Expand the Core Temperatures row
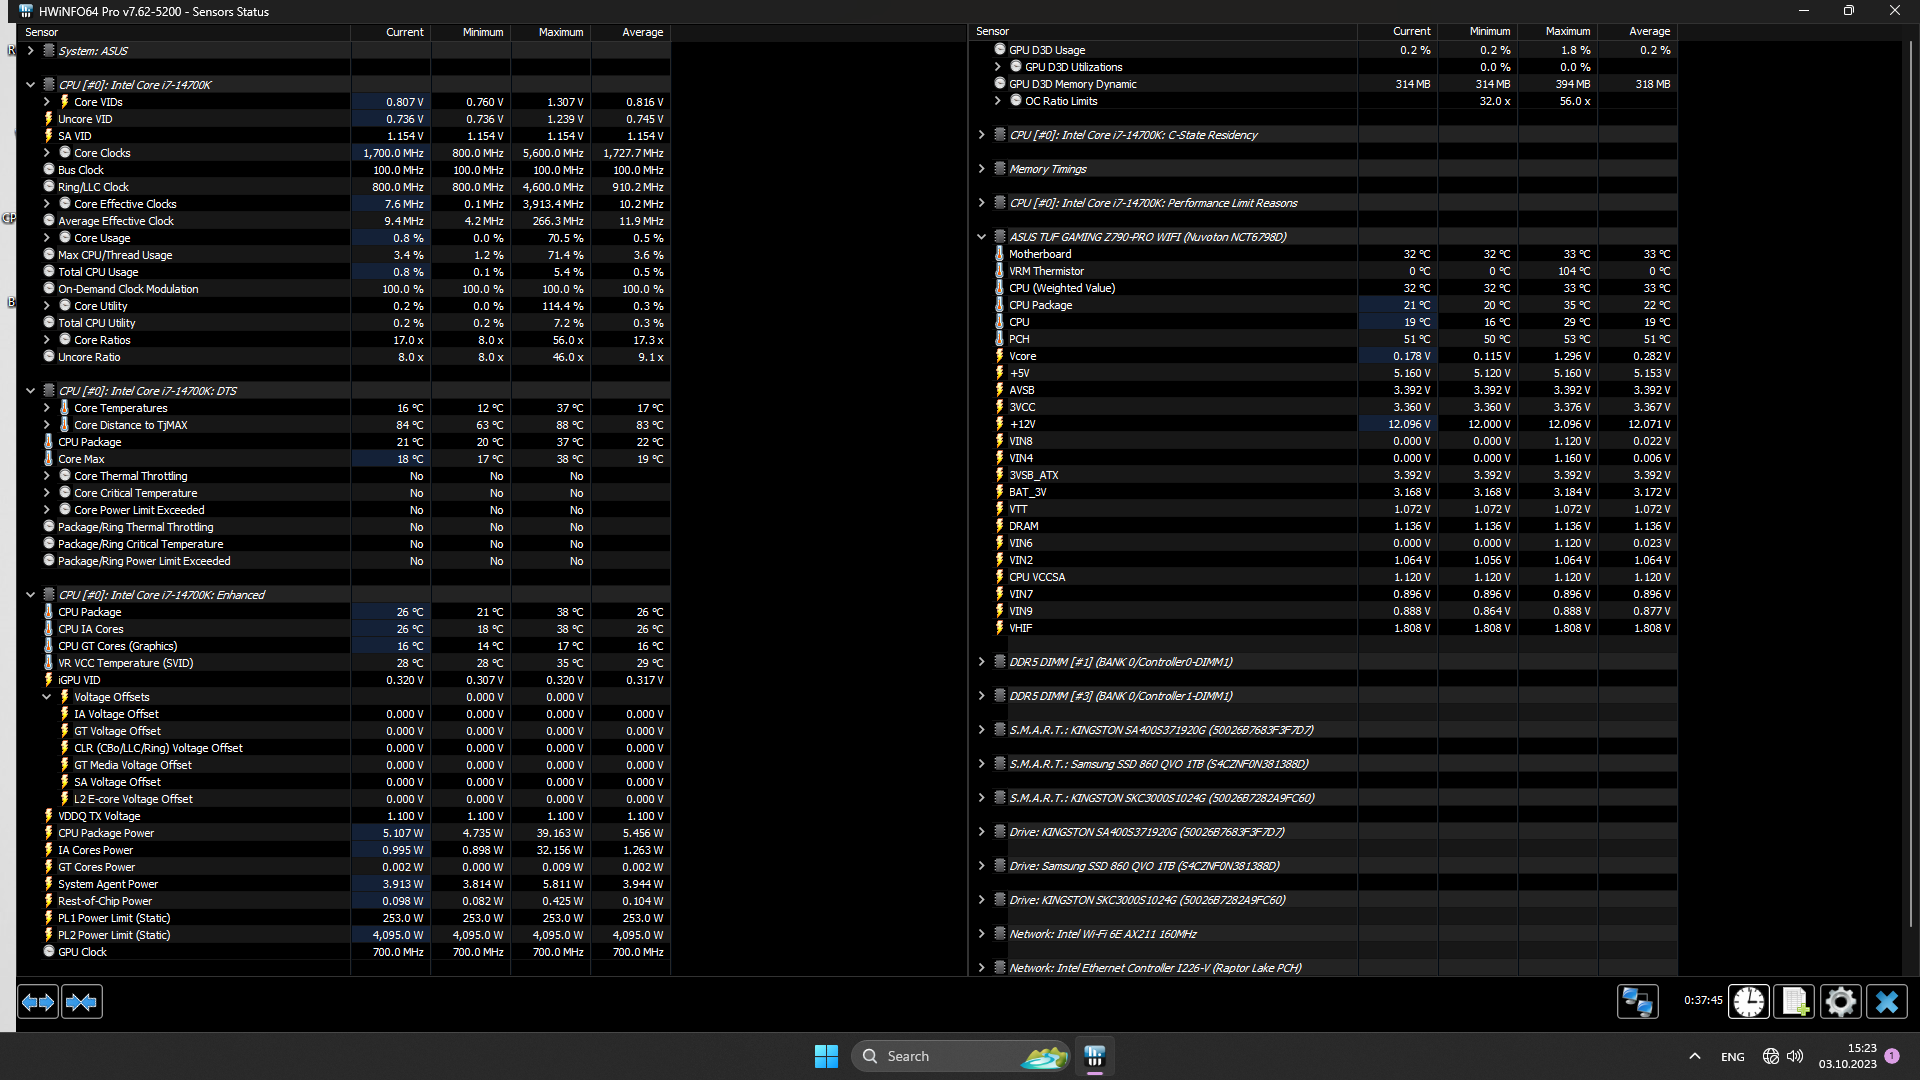The image size is (1920, 1080). [x=46, y=408]
